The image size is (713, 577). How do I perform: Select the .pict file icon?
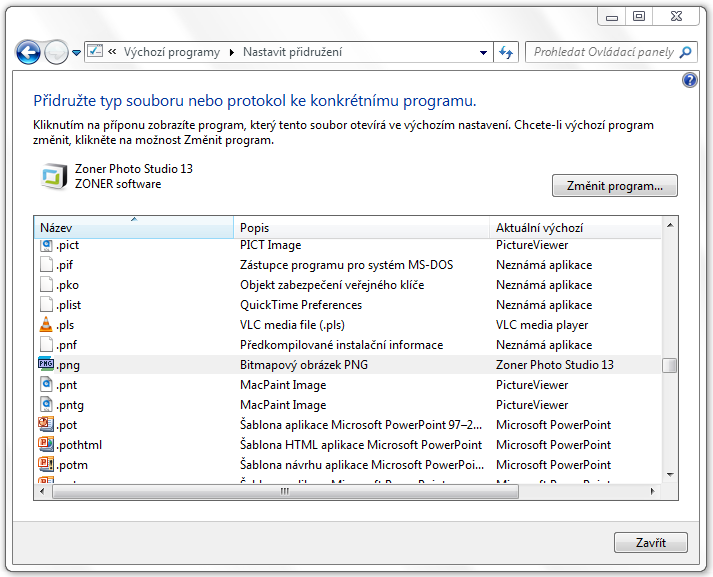tap(46, 246)
